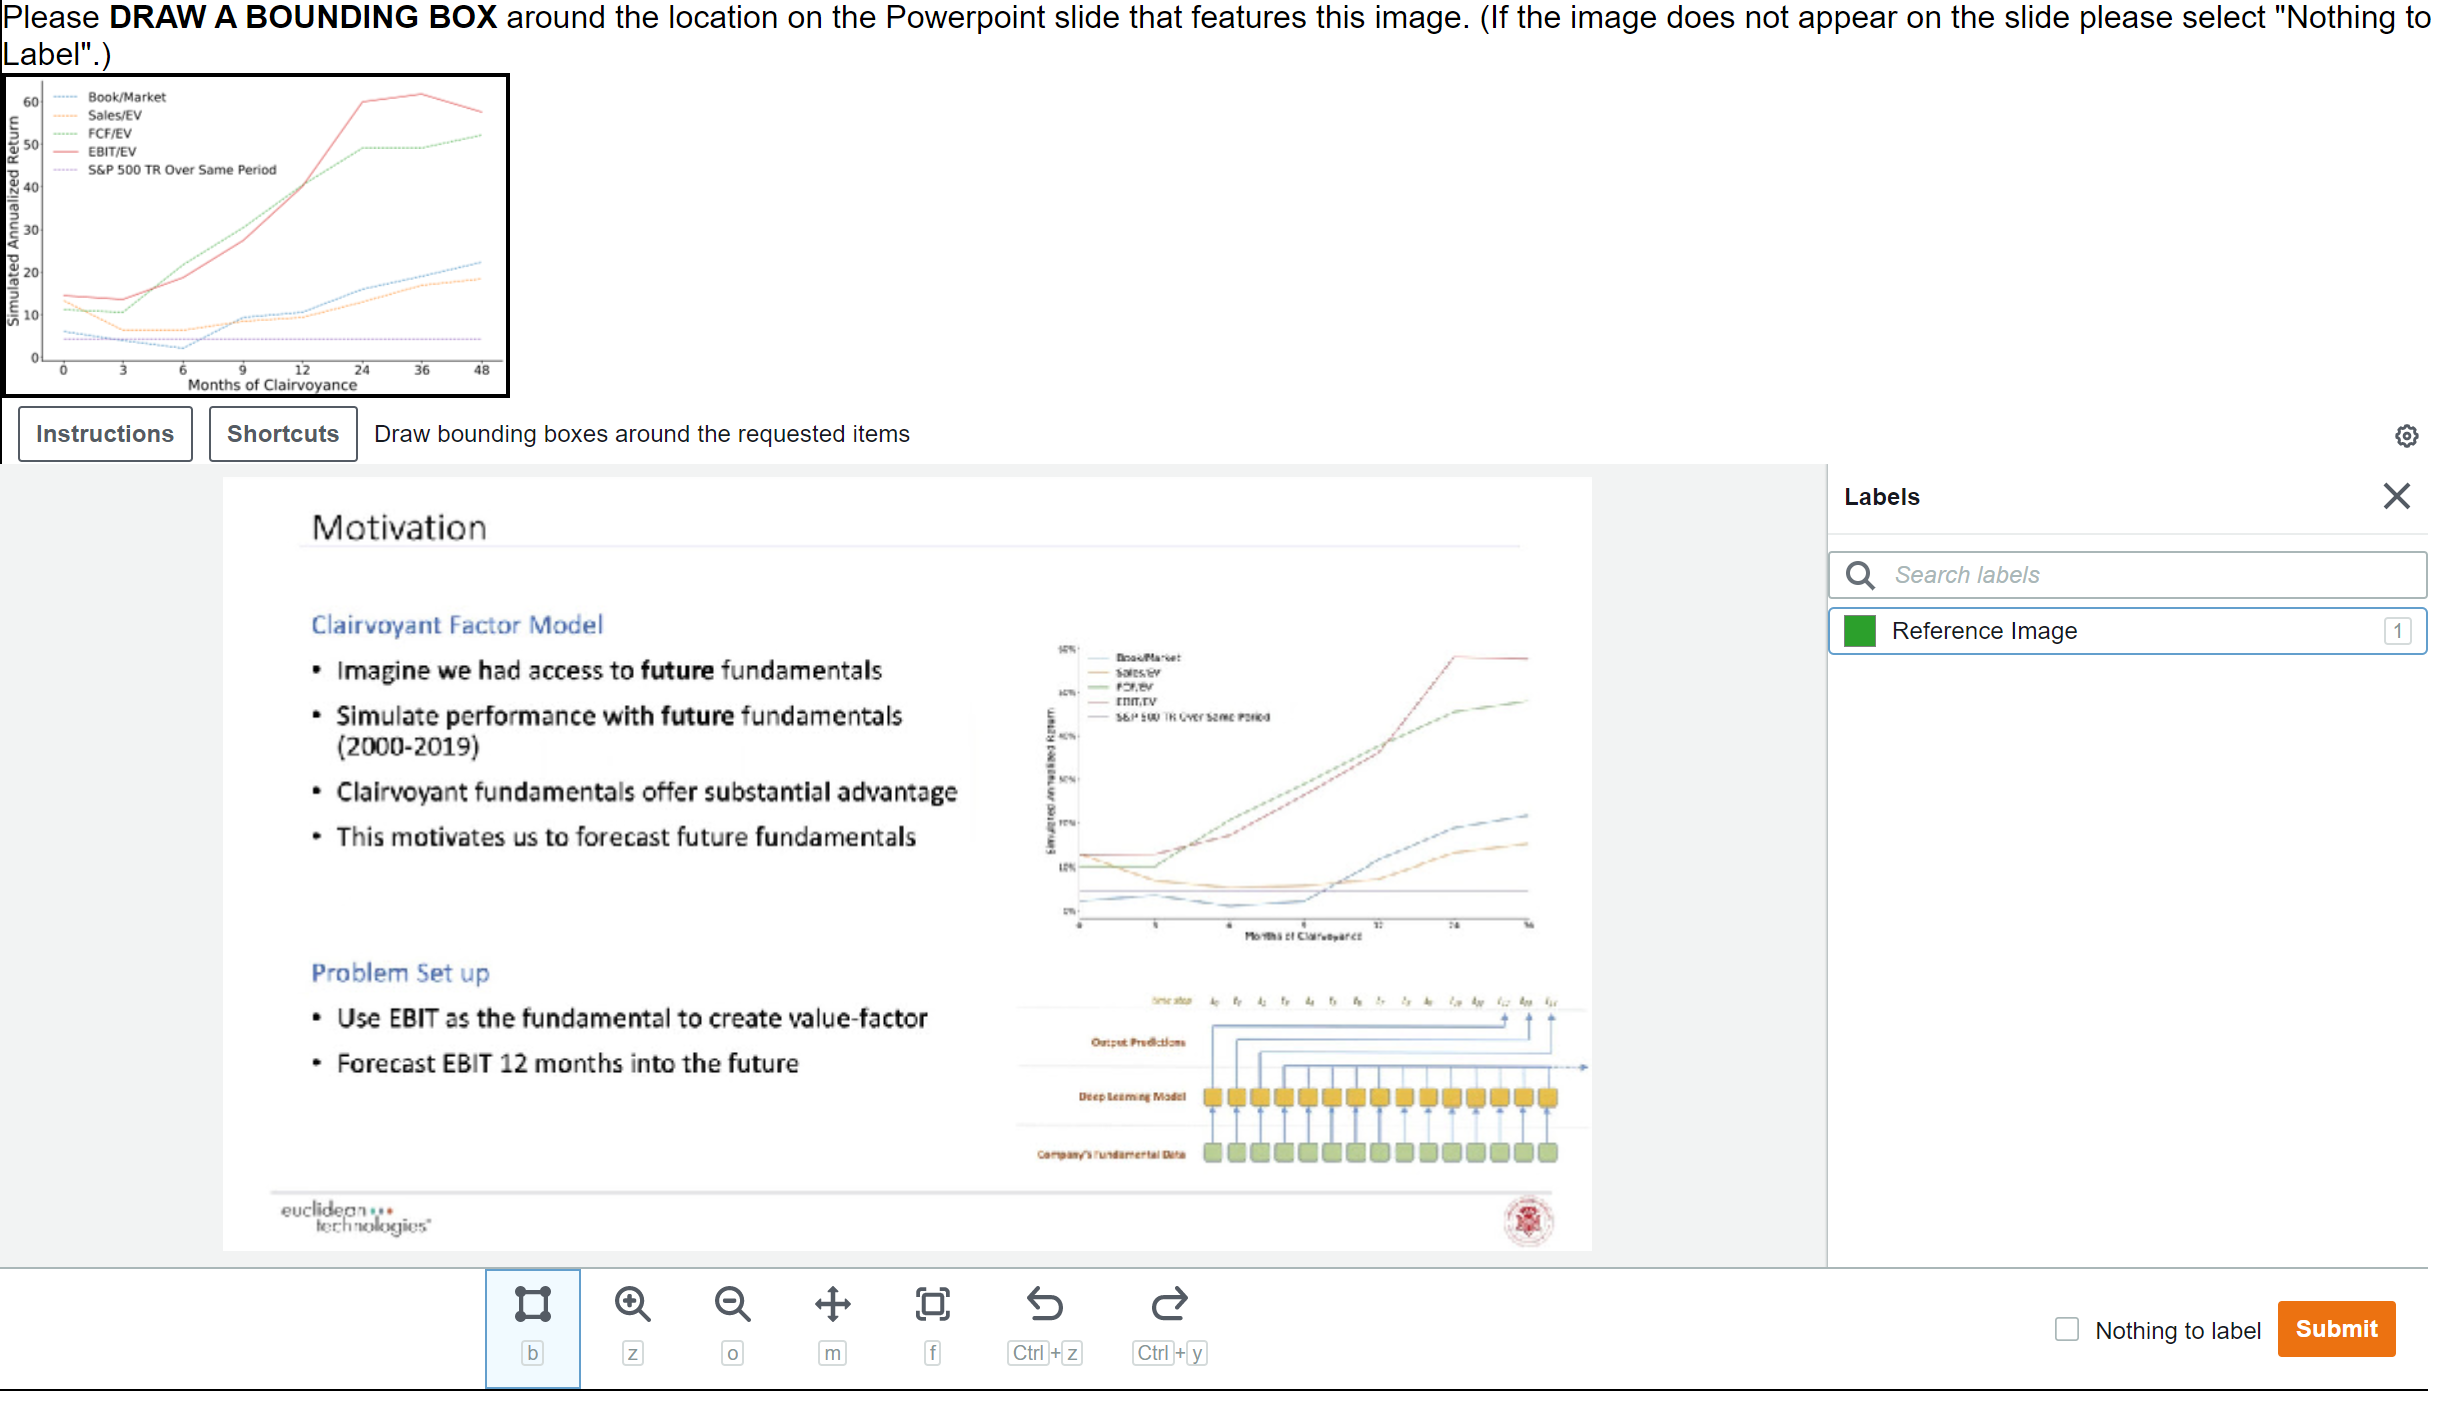The image size is (2438, 1402).
Task: Close the Labels panel
Action: 2396,496
